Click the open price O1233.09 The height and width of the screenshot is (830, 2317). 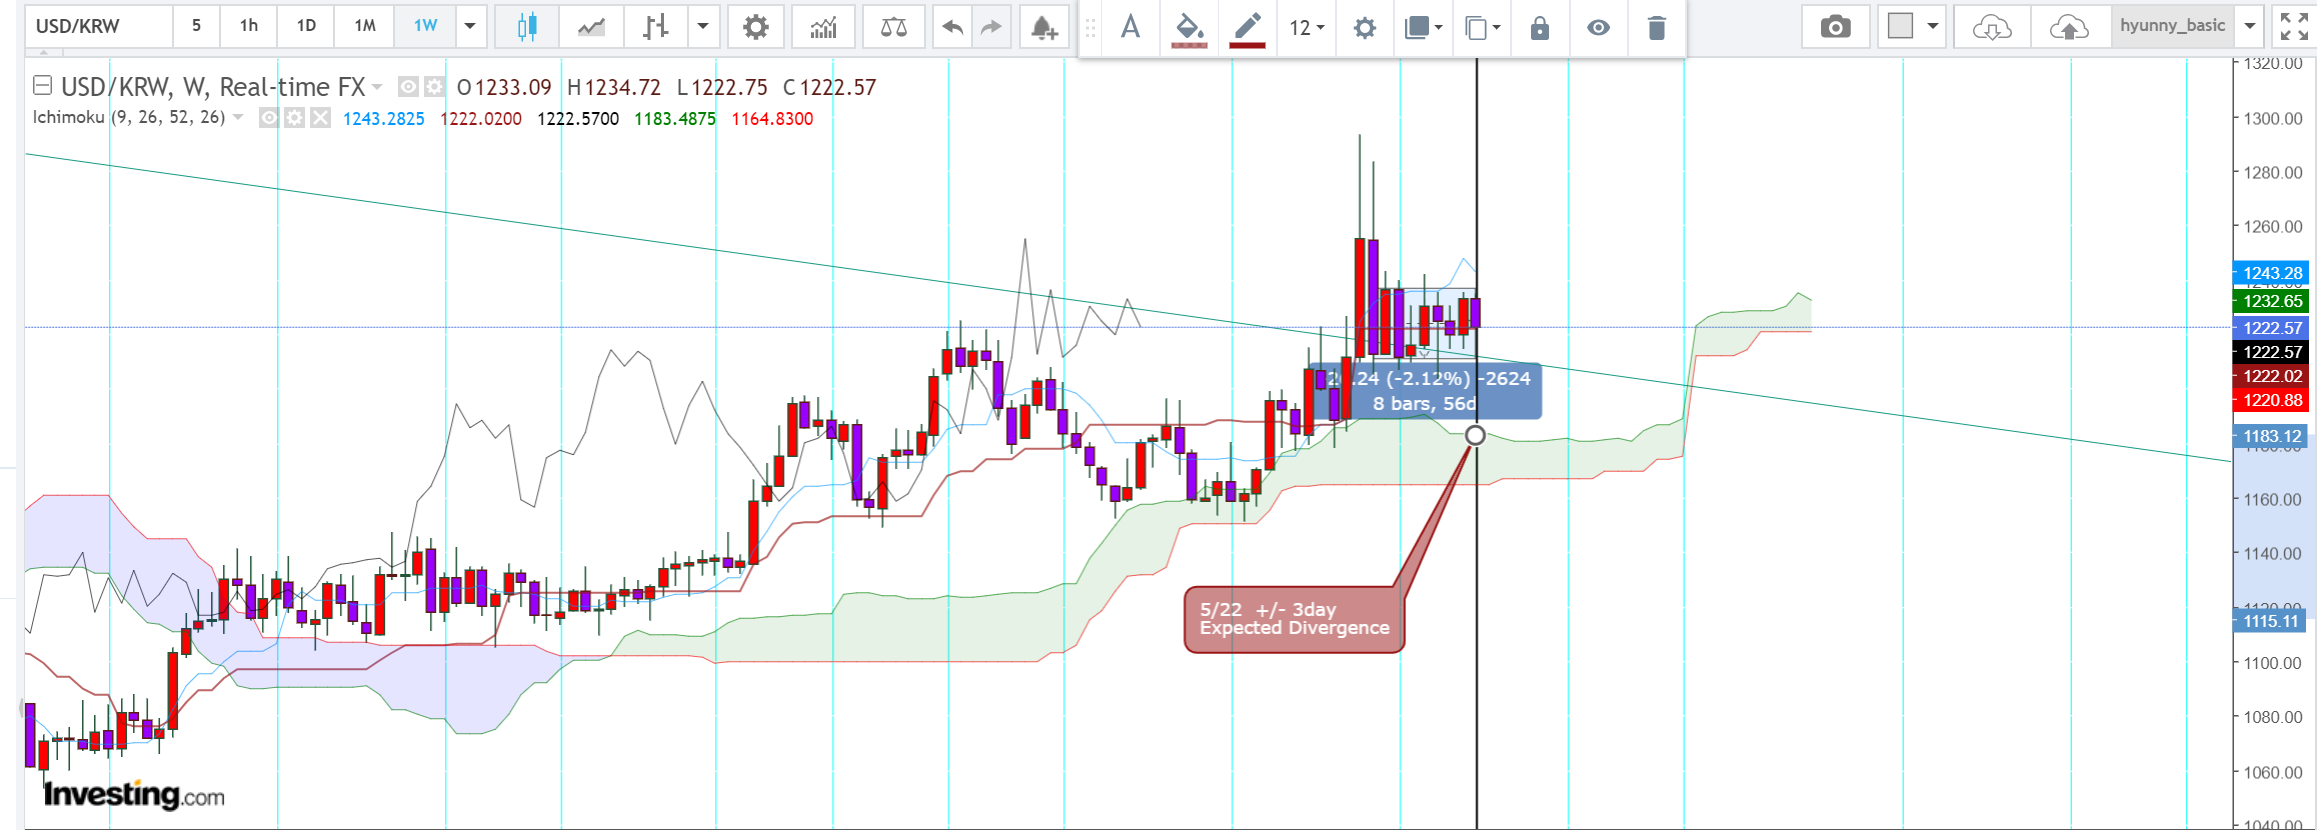504,88
